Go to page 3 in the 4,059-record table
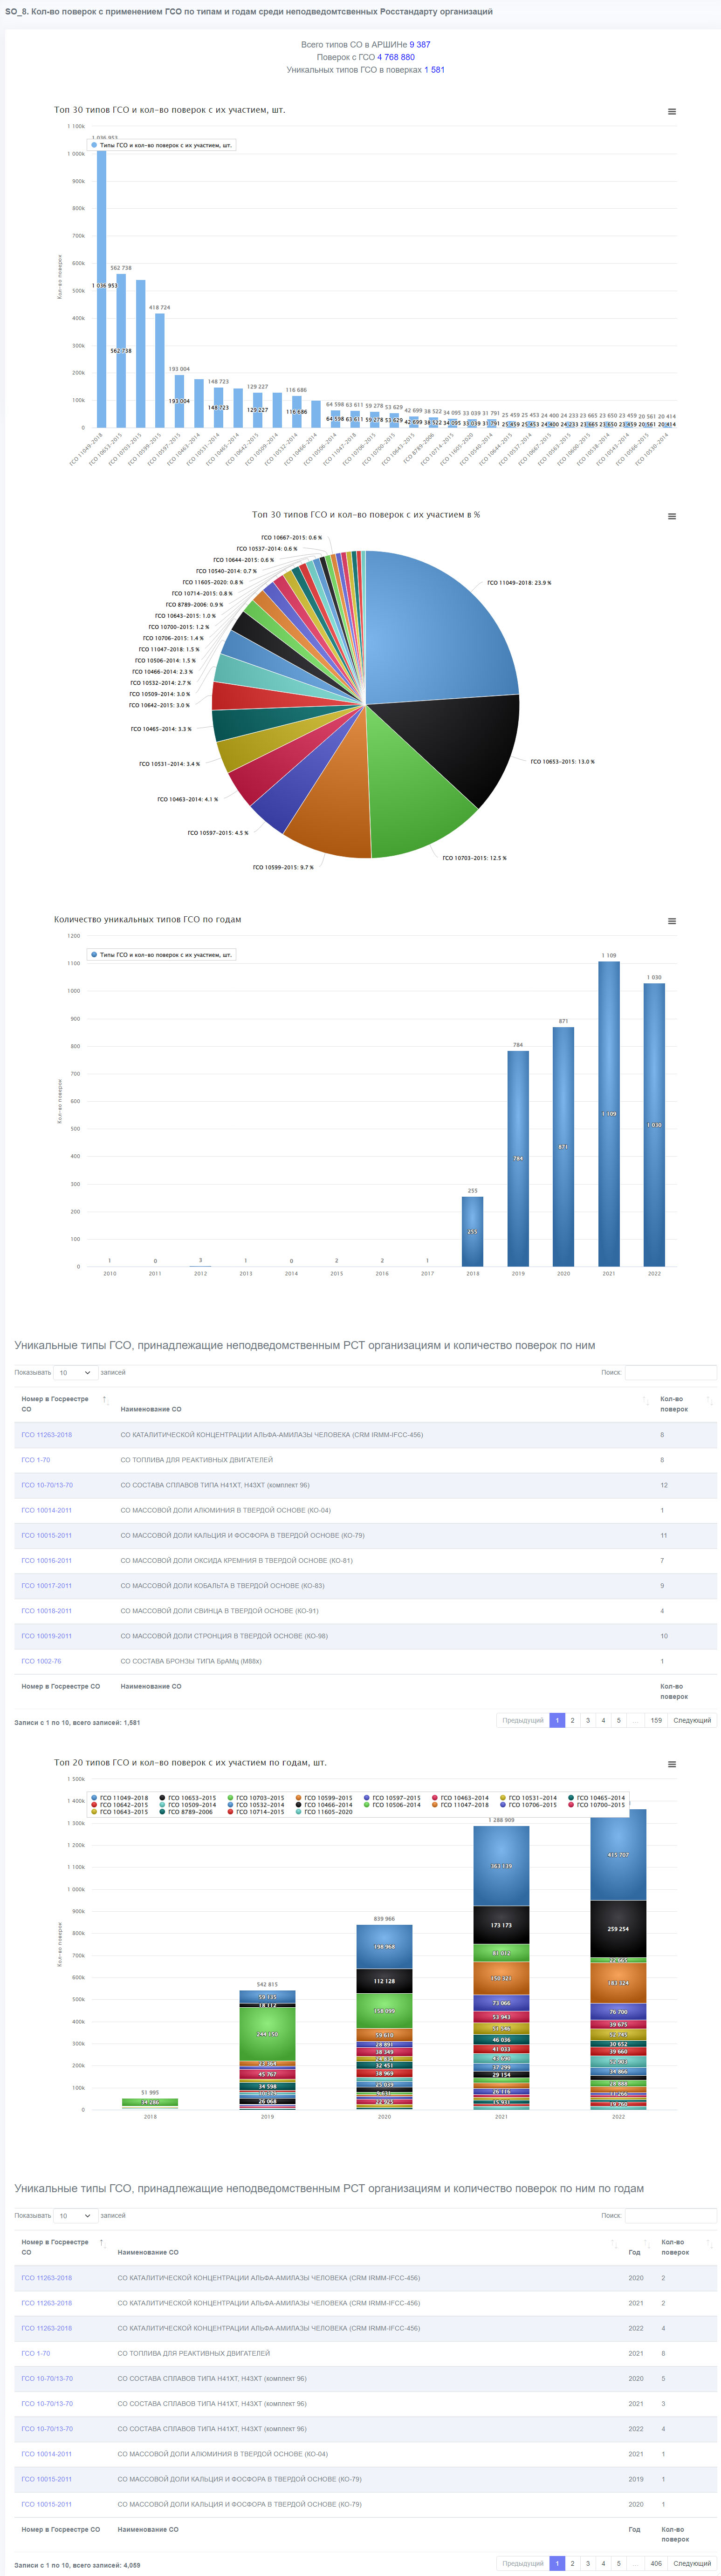721x2576 pixels. [588, 2563]
